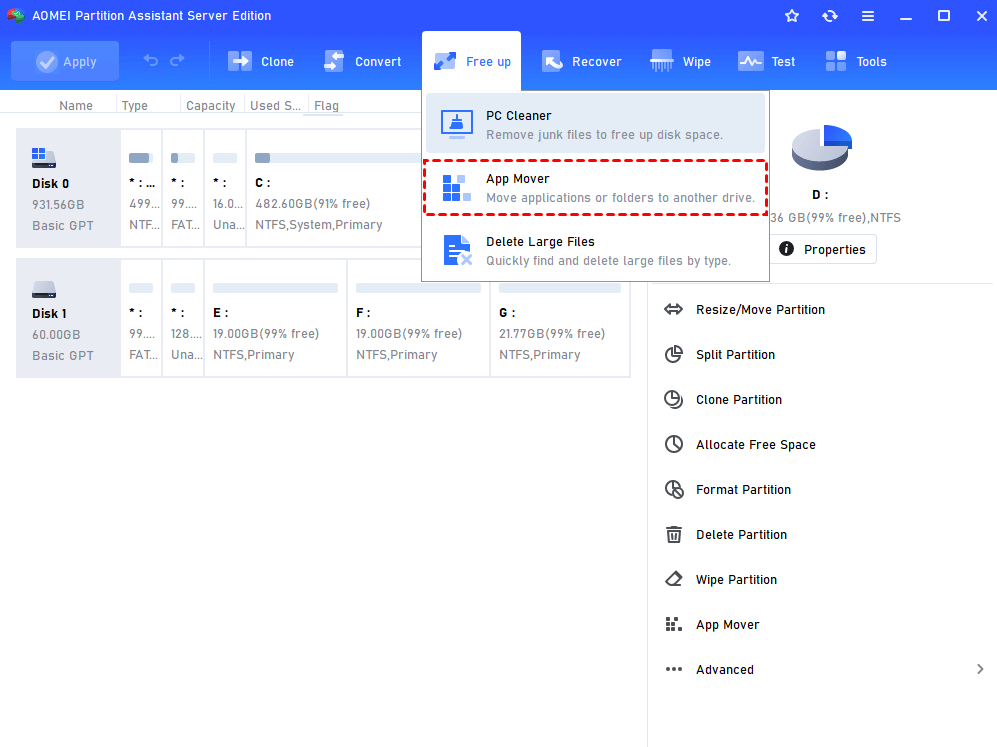
Task: Click the side panel App Mover dots icon
Action: (x=673, y=624)
